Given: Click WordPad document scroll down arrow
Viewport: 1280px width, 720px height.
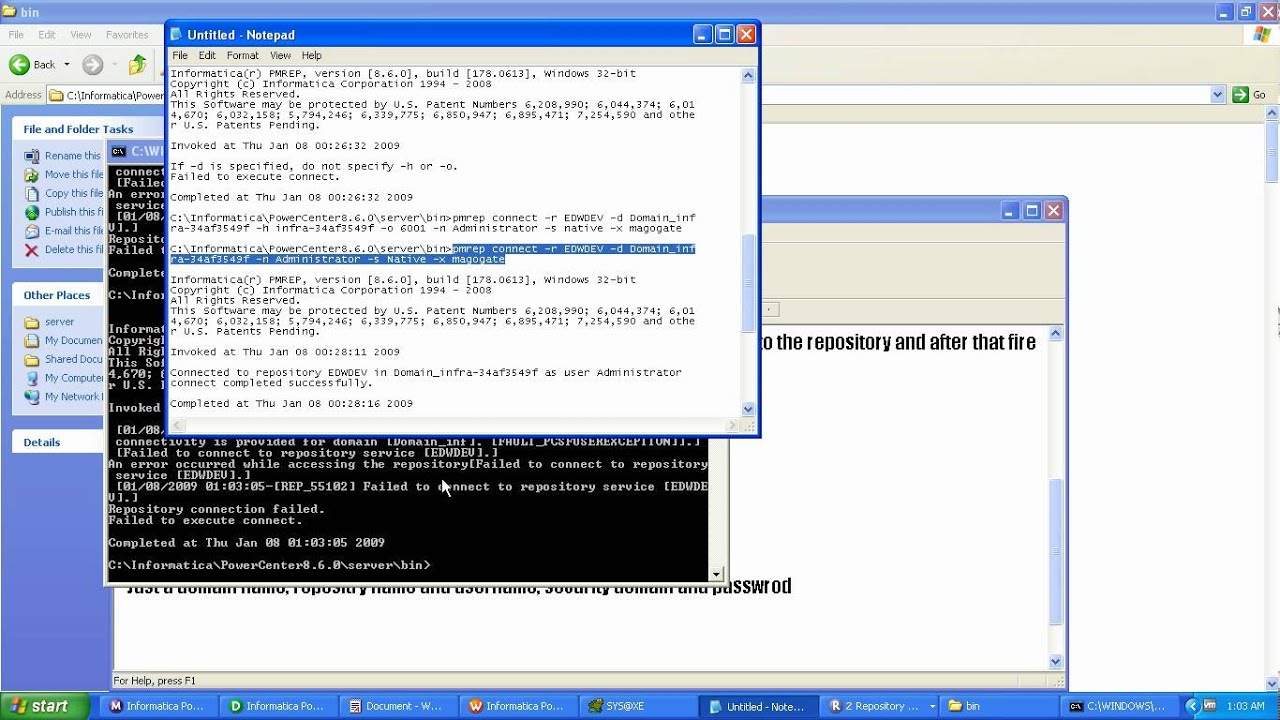Looking at the screenshot, I should click(1056, 661).
